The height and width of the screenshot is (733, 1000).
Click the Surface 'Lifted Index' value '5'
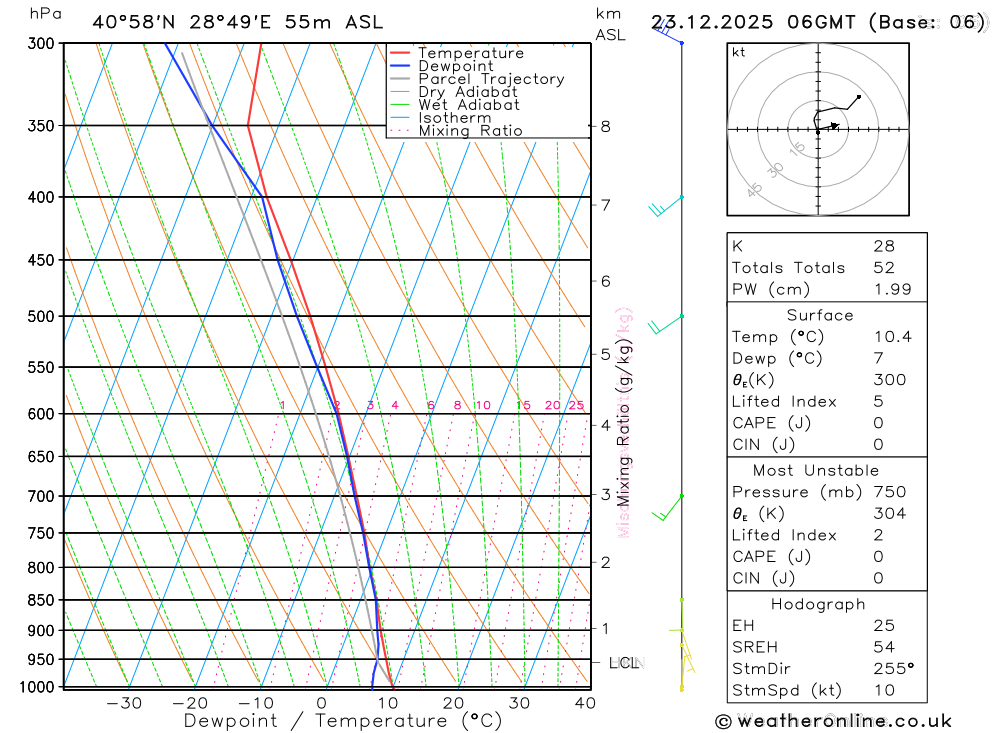pyautogui.click(x=879, y=402)
